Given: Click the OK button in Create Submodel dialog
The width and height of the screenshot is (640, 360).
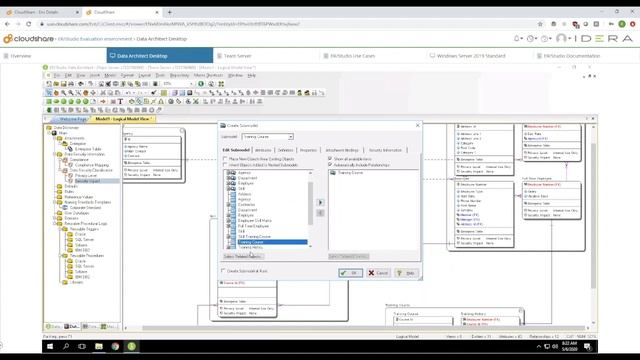Looking at the screenshot, I should [x=350, y=273].
